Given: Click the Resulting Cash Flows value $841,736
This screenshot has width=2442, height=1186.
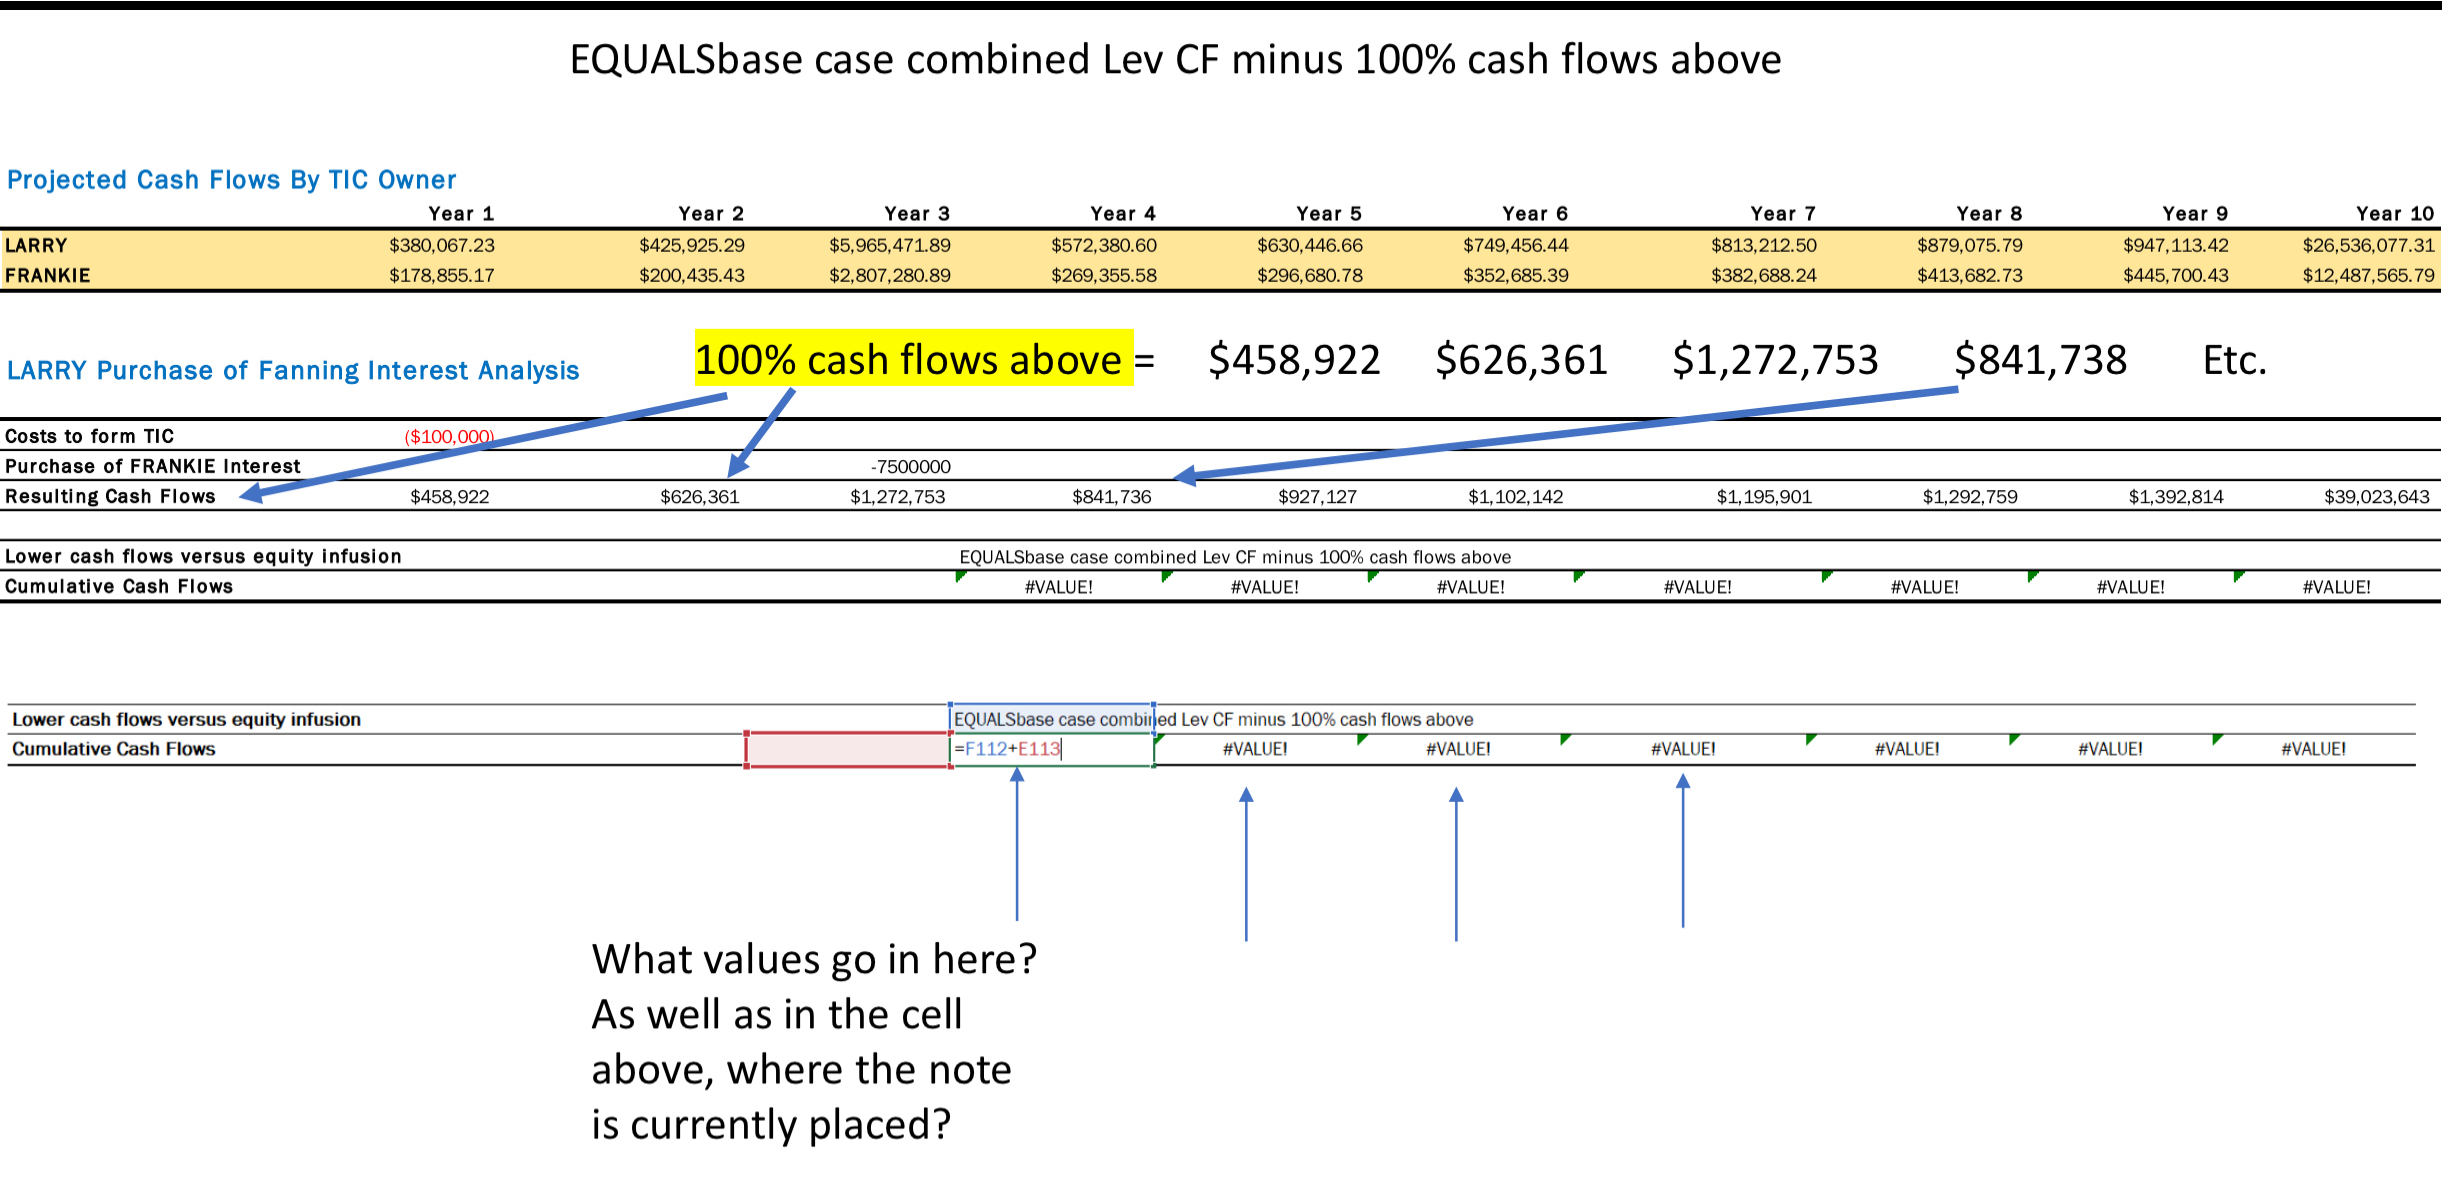Looking at the screenshot, I should pos(1111,496).
